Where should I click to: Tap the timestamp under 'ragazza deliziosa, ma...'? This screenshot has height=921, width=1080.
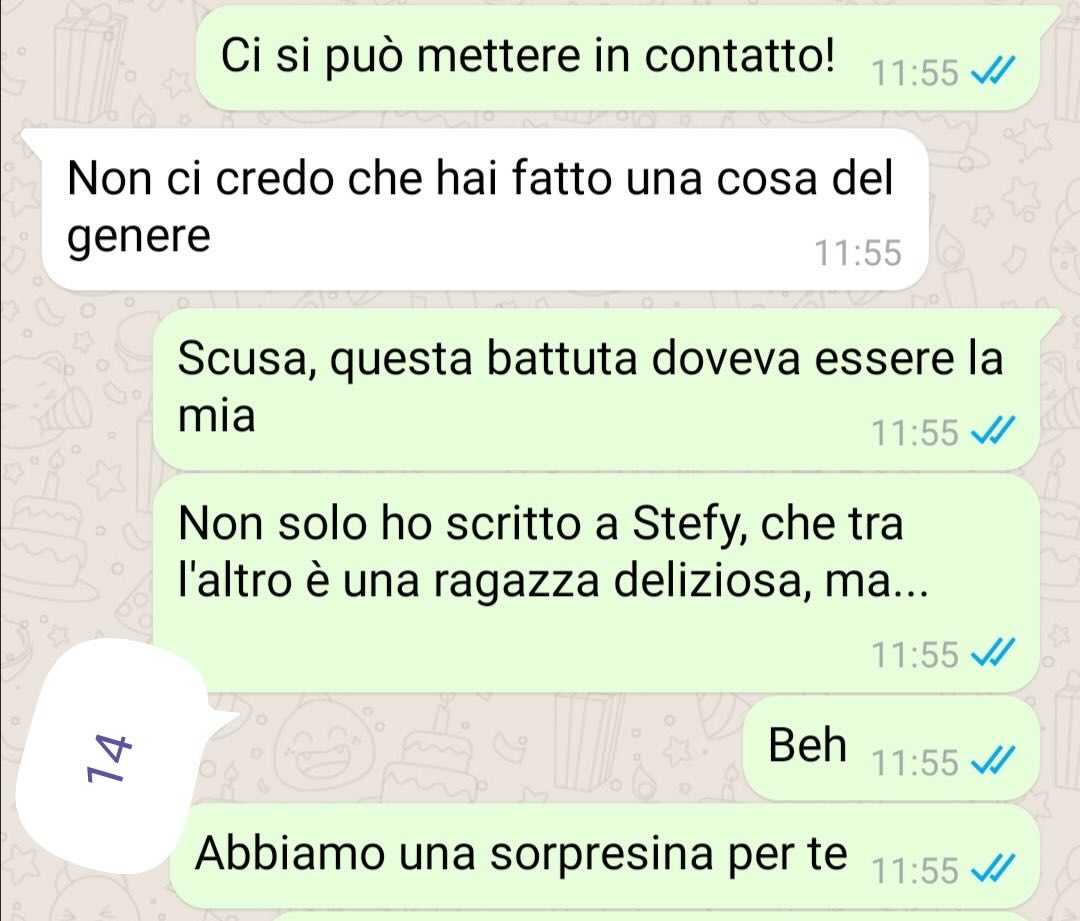click(x=915, y=654)
